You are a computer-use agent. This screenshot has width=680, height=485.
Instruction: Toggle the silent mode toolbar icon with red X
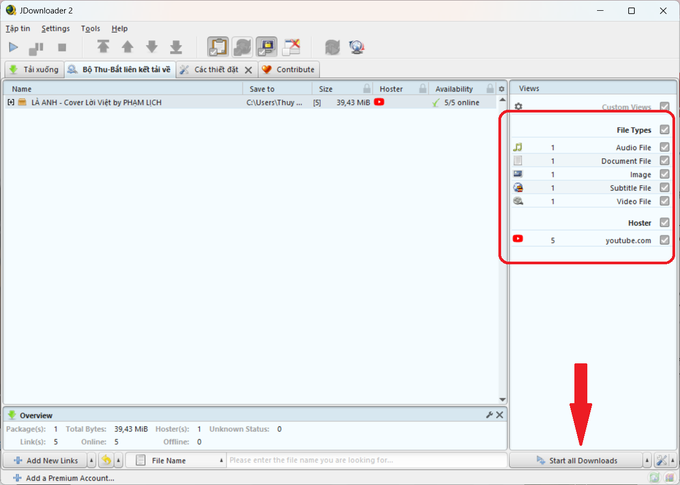click(x=291, y=47)
